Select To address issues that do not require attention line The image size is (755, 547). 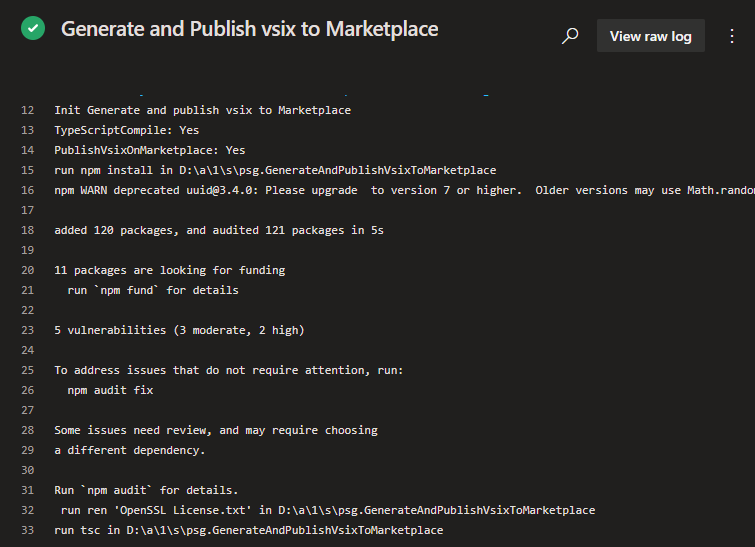pyautogui.click(x=229, y=370)
